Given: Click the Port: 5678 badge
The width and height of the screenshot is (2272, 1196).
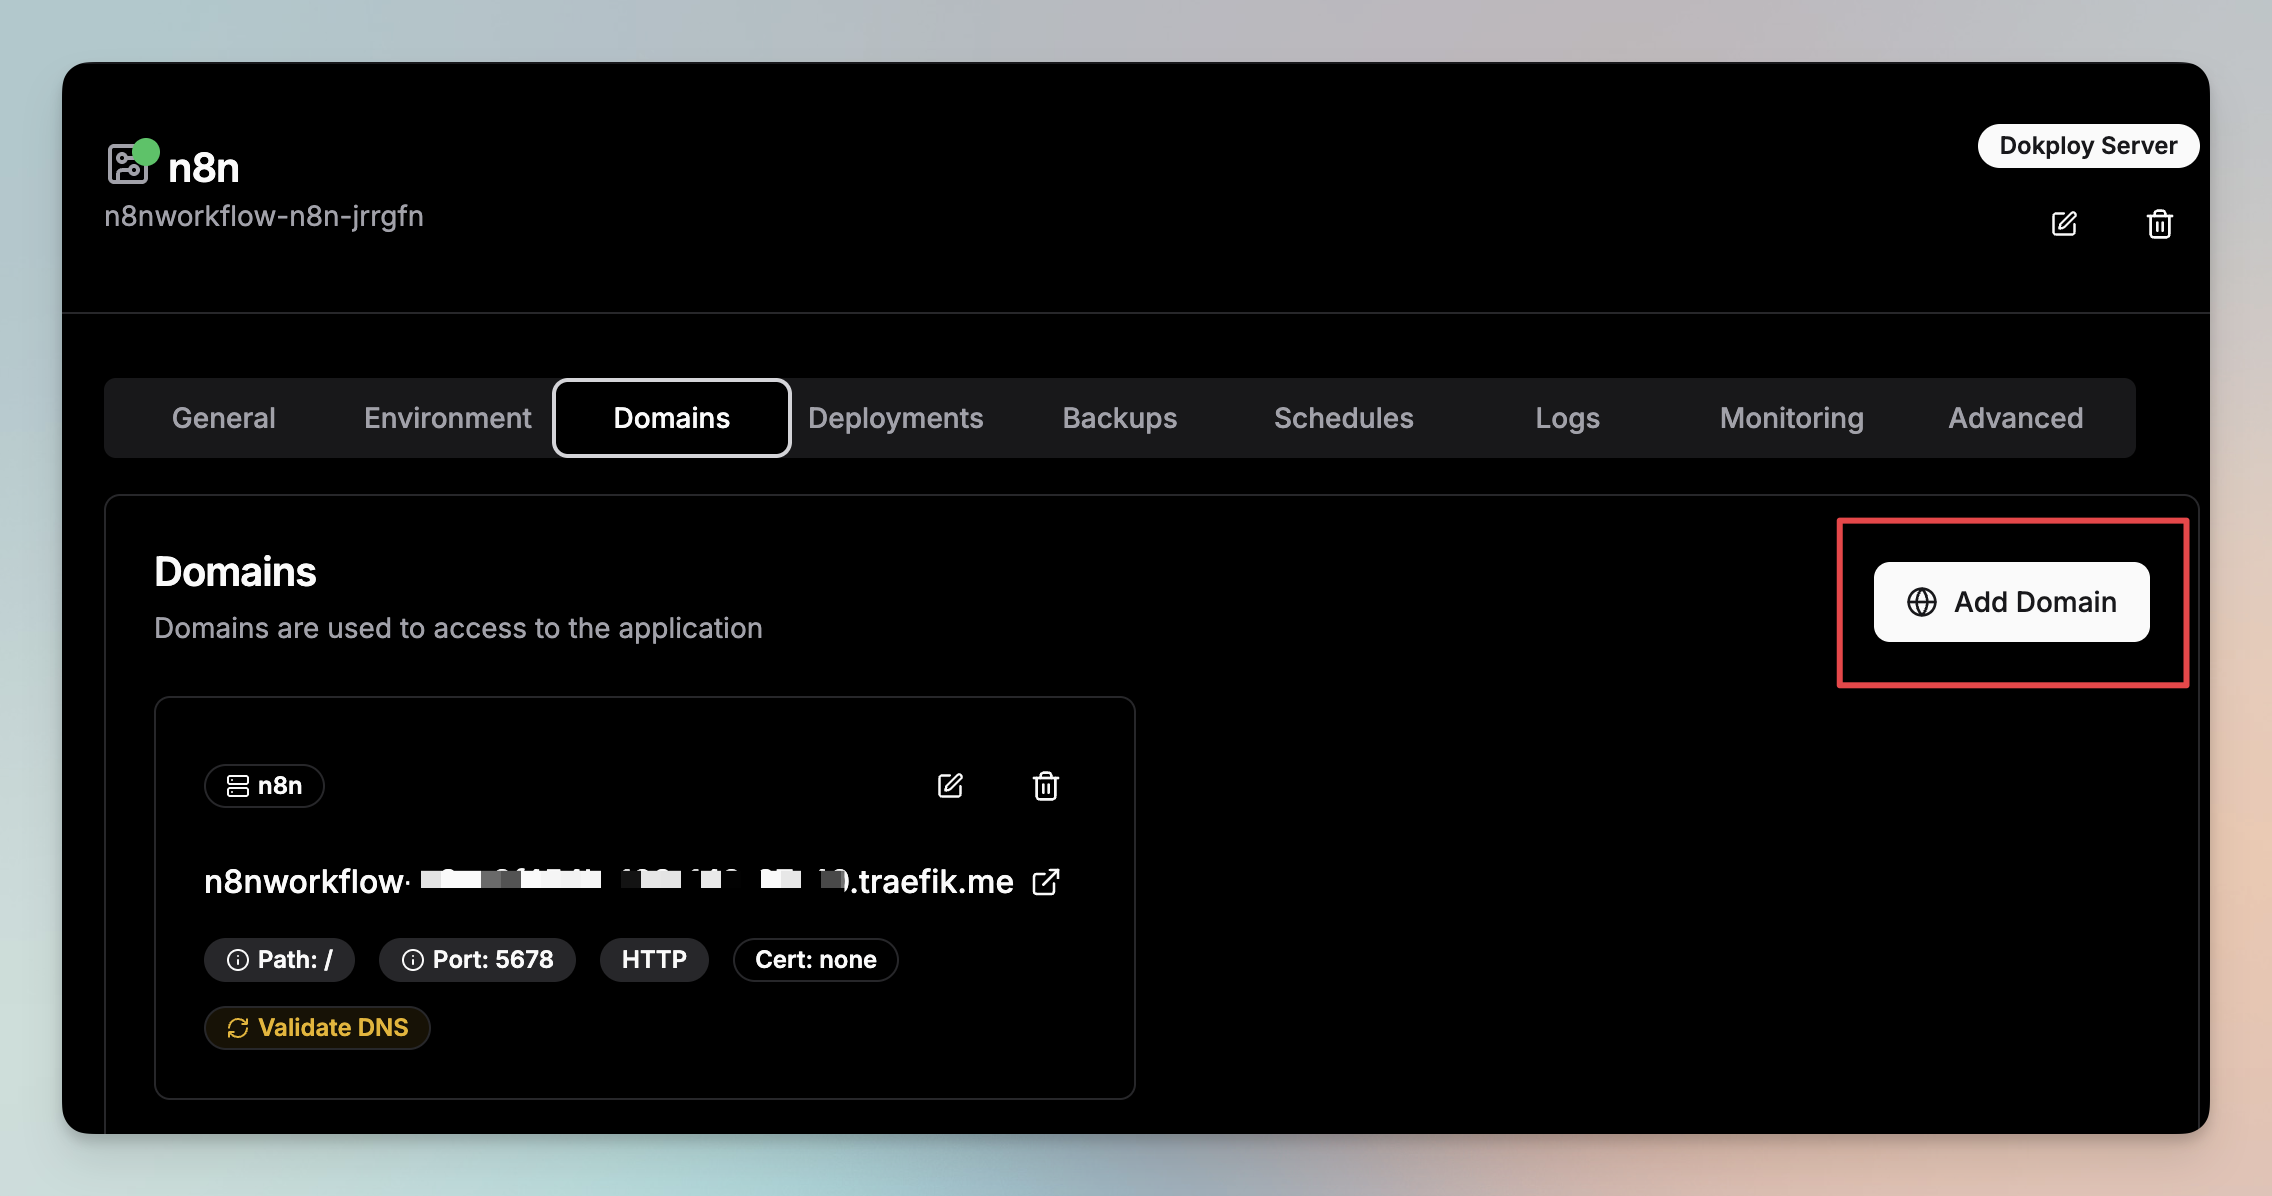Looking at the screenshot, I should (477, 960).
